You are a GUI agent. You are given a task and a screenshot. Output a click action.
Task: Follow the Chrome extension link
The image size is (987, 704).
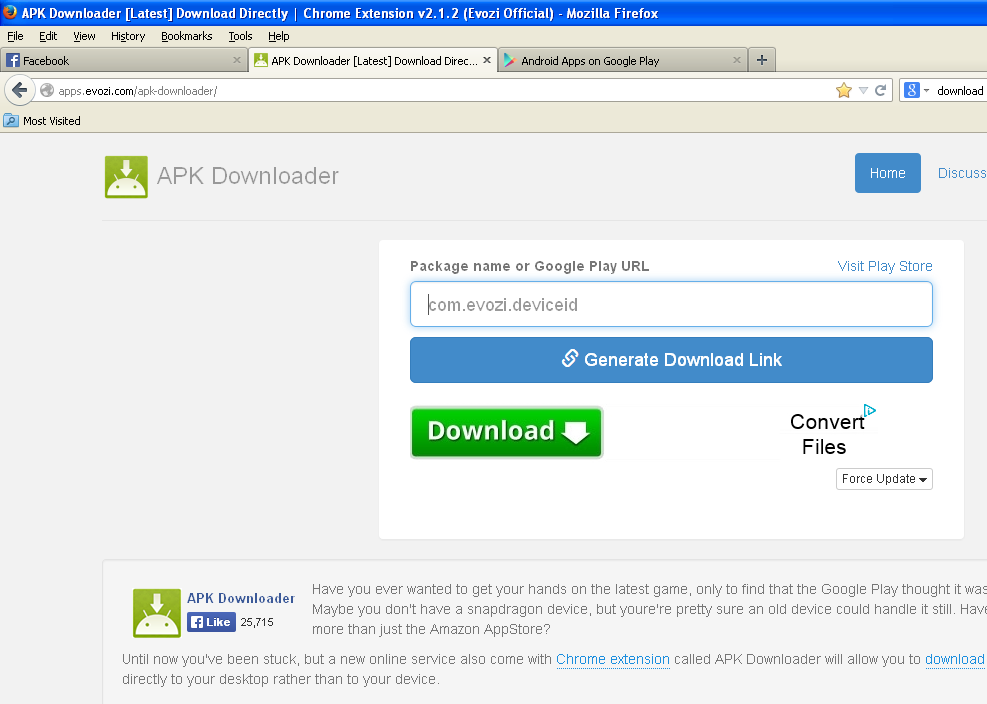(x=612, y=659)
